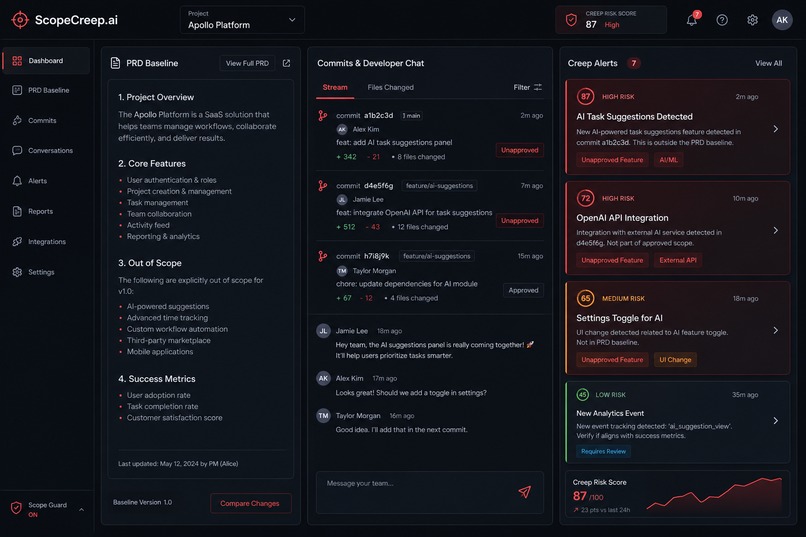Send message with paper plane icon
This screenshot has width=806, height=537.
524,492
